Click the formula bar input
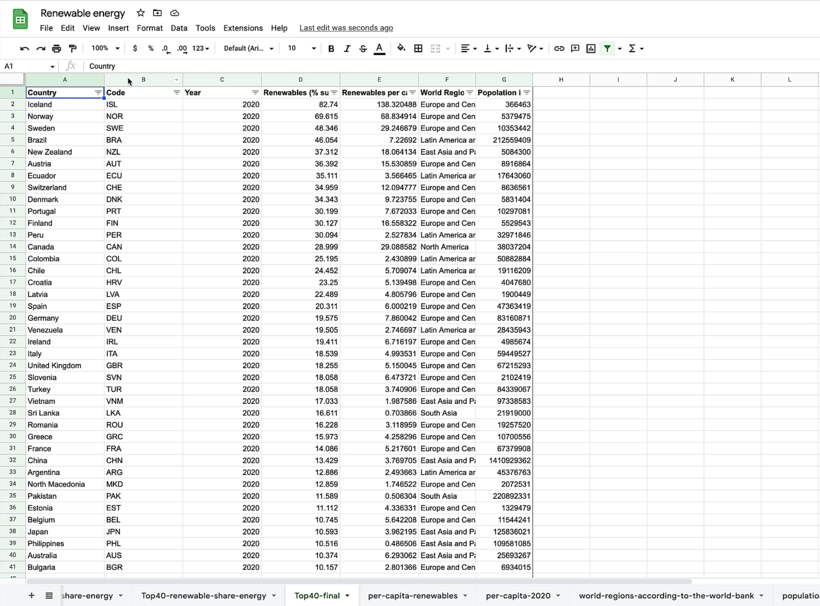 point(450,66)
